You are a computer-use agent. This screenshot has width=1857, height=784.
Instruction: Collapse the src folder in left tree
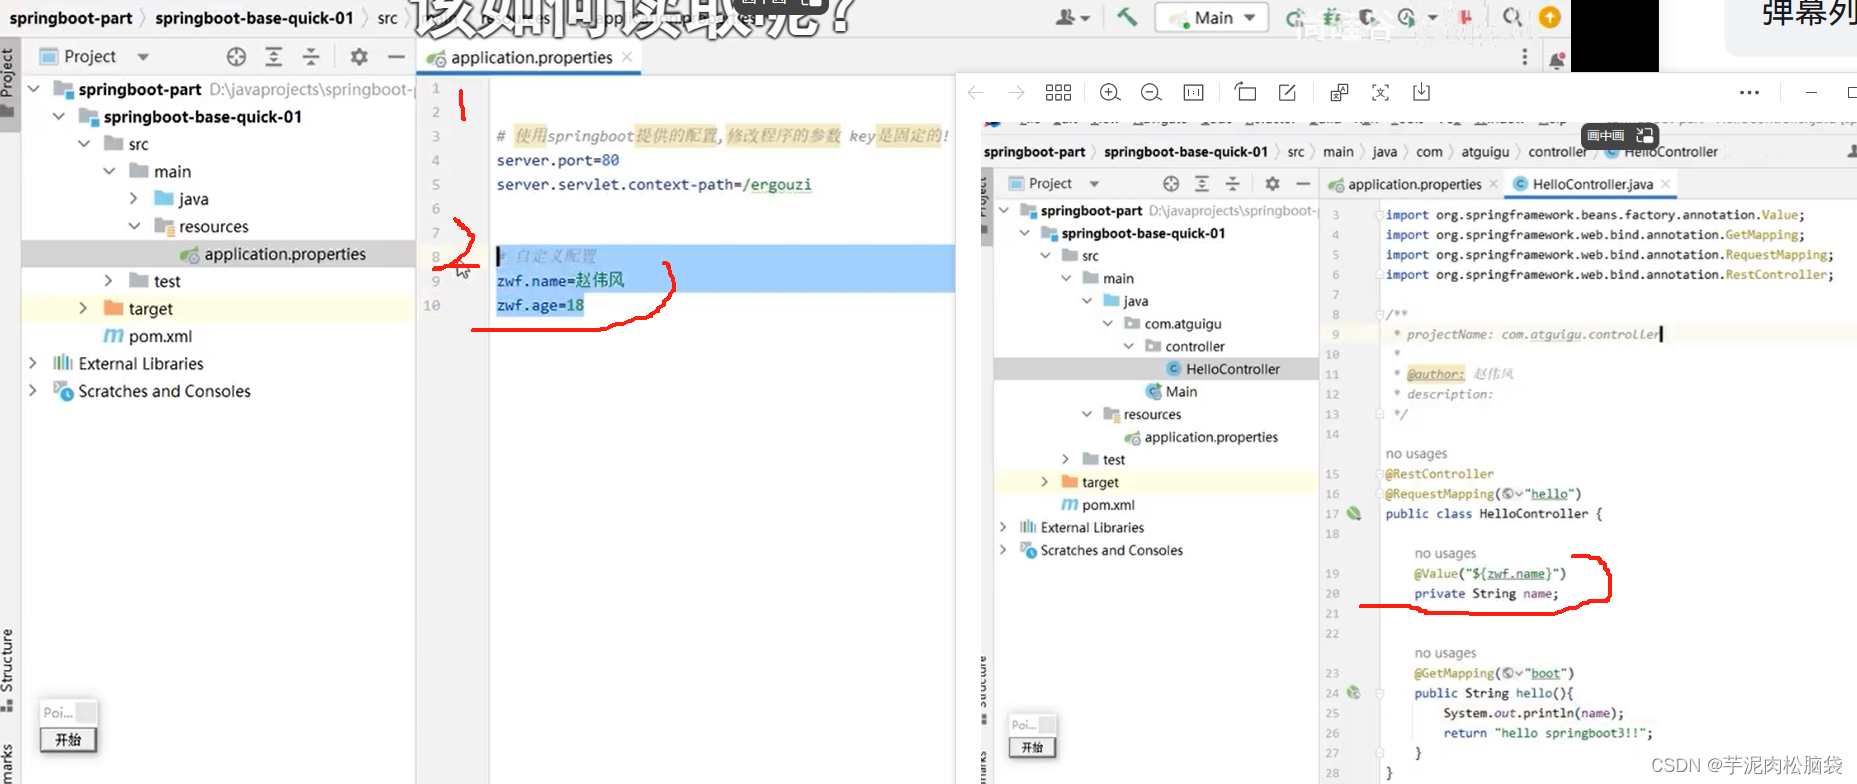84,144
